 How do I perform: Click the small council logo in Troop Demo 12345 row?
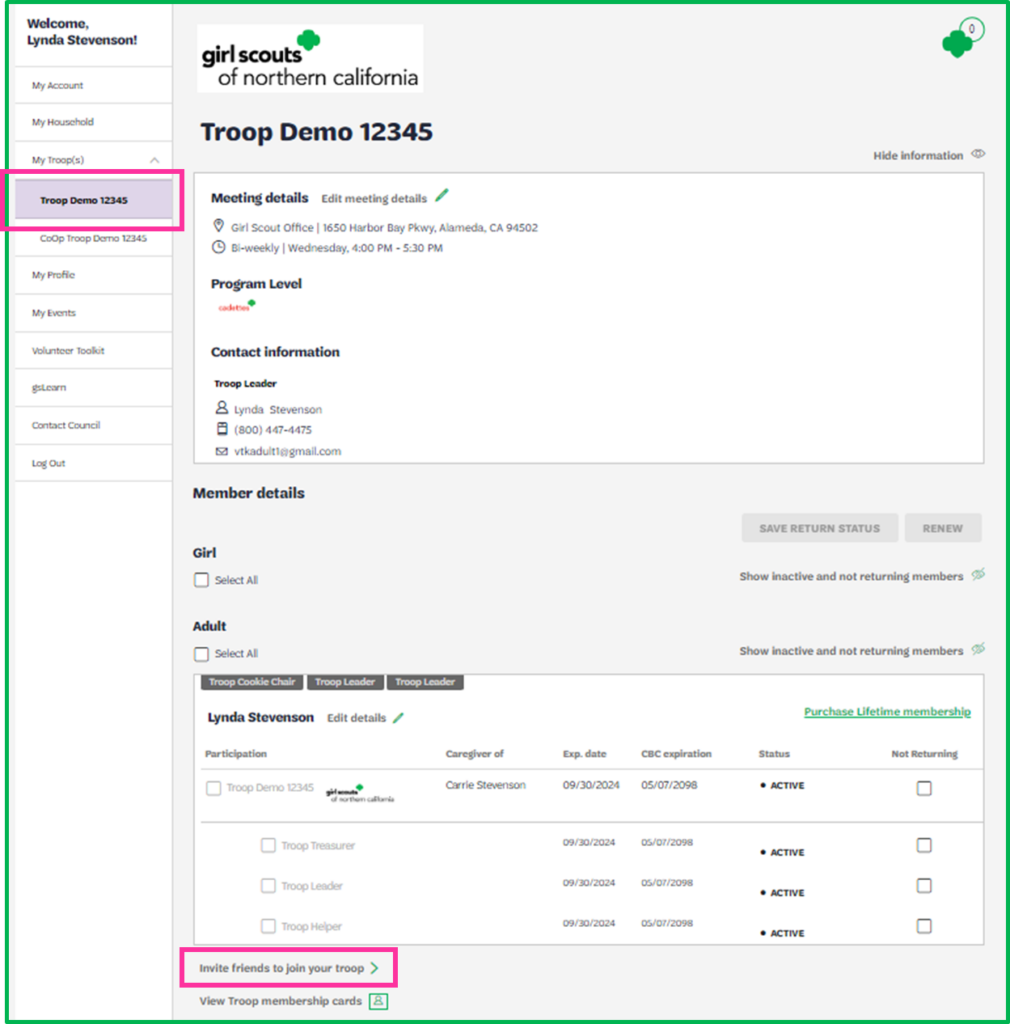pyautogui.click(x=360, y=793)
